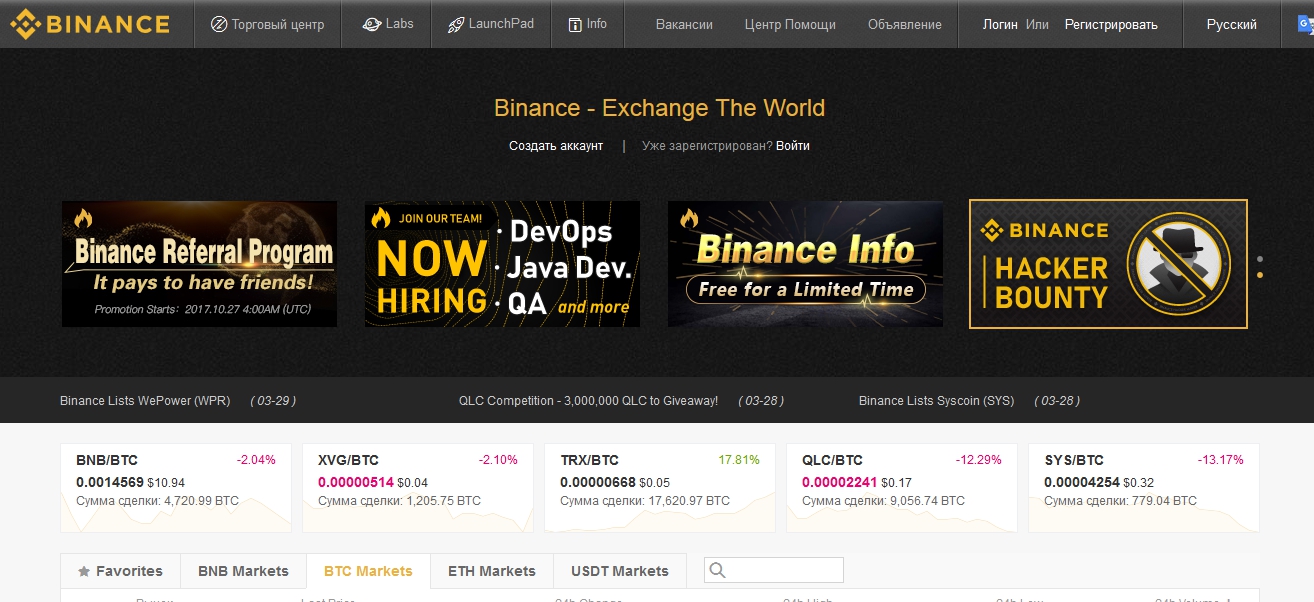Select first carousel dot indicator
This screenshot has height=602, width=1314.
click(1260, 259)
